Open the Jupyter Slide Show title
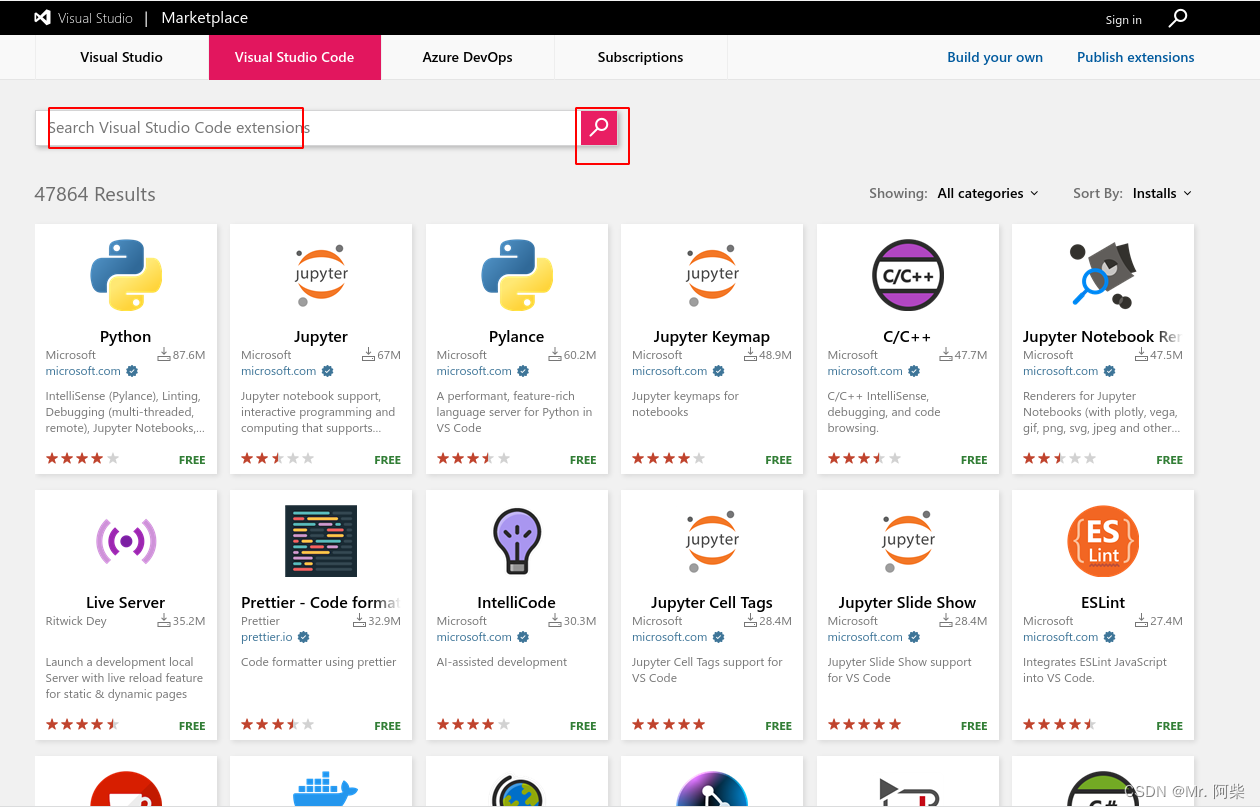Screen dimensions: 1260x809 tap(907, 603)
